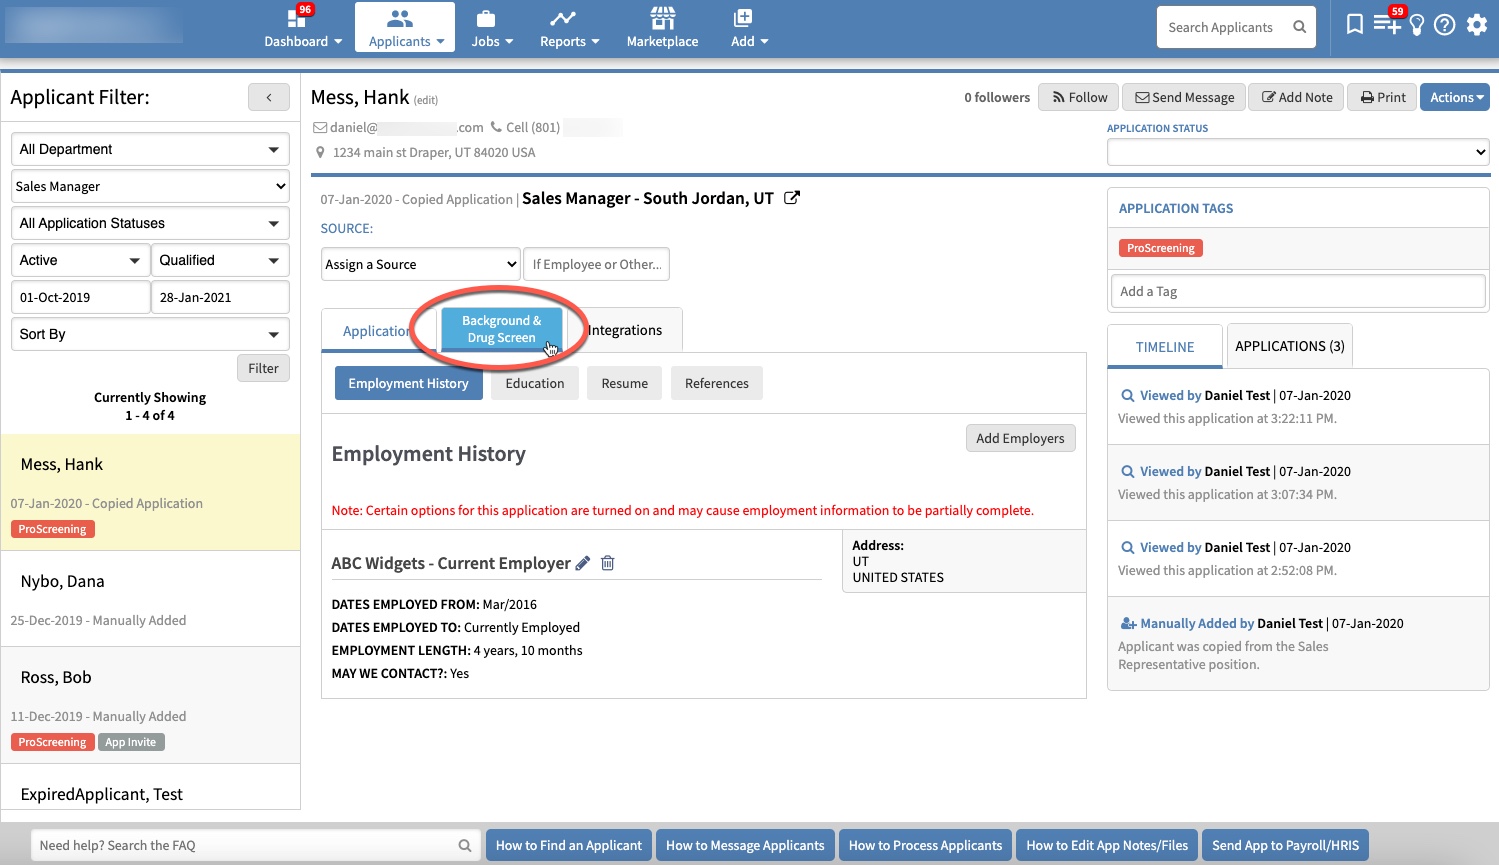Click the Send Message button
Viewport: 1499px width, 865px height.
pos(1183,97)
